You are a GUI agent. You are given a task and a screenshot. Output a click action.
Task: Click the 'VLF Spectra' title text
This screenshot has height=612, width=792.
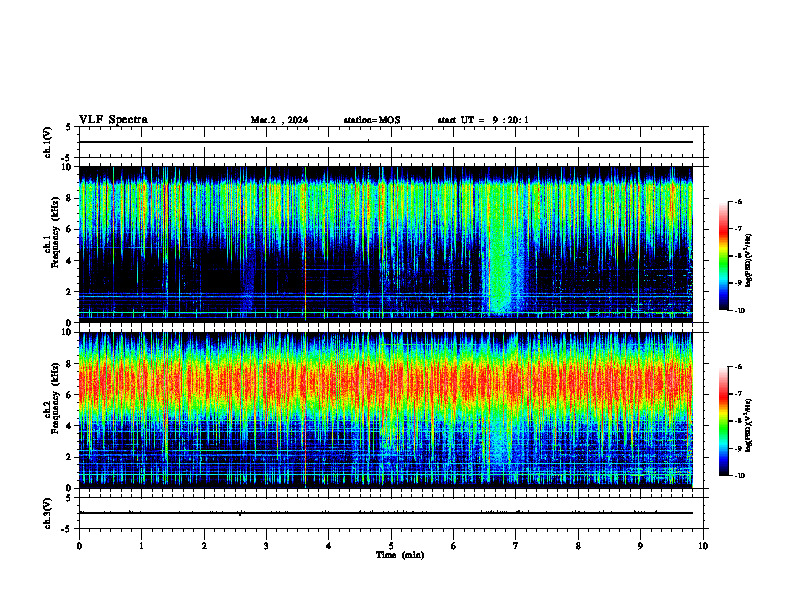(113, 120)
